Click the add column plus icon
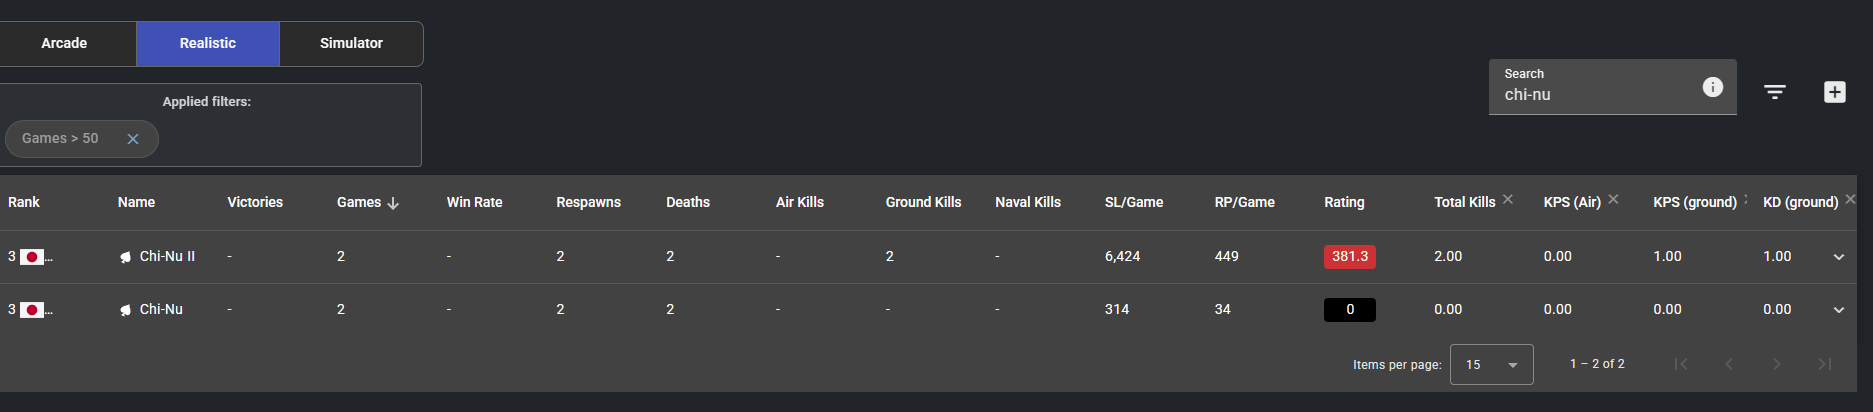This screenshot has width=1873, height=412. point(1834,92)
